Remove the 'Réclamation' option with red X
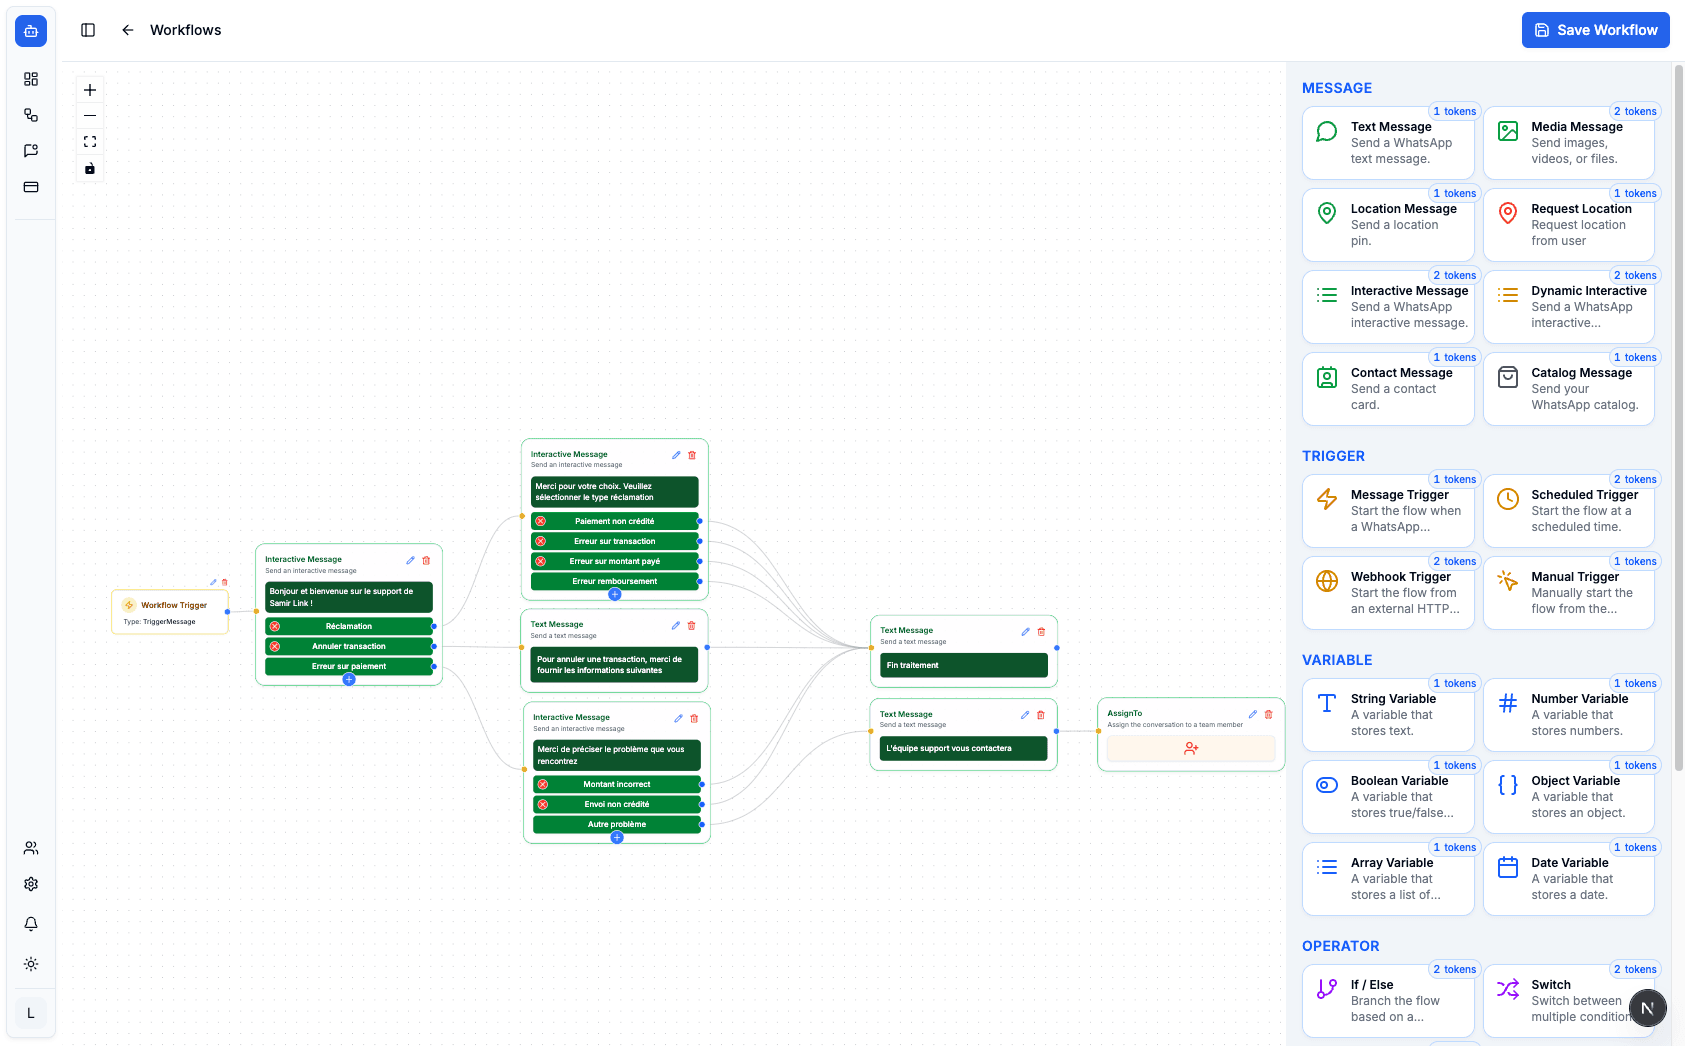The width and height of the screenshot is (1685, 1046). [x=275, y=626]
